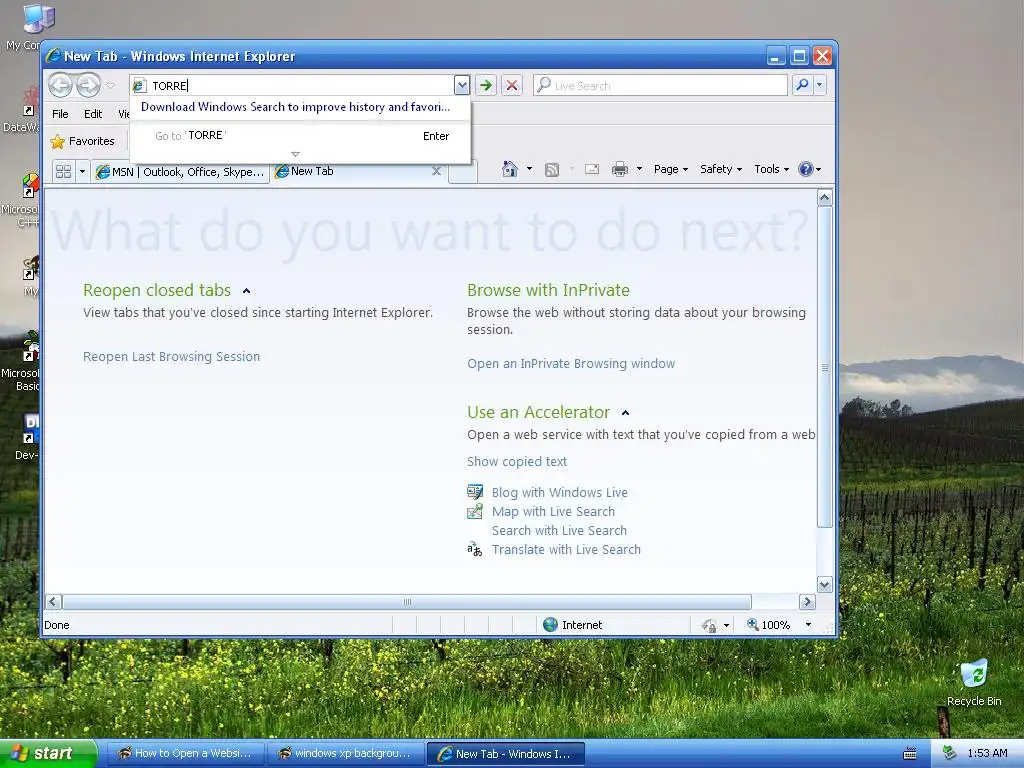Open an InPrivate Browsing window link
Viewport: 1024px width, 768px height.
[571, 364]
